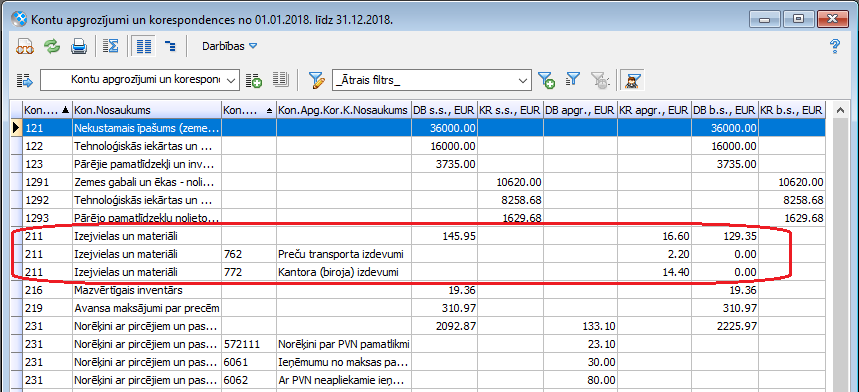Click correspondence account 572111 cell
859x392 pixels.
coord(249,344)
